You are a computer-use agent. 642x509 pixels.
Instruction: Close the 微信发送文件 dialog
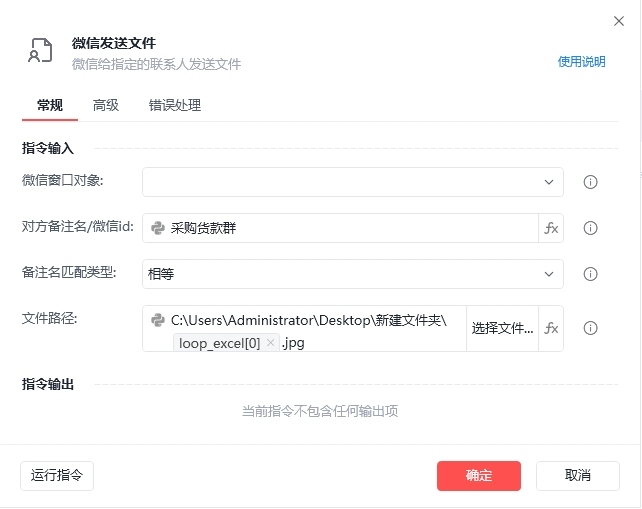click(x=618, y=20)
